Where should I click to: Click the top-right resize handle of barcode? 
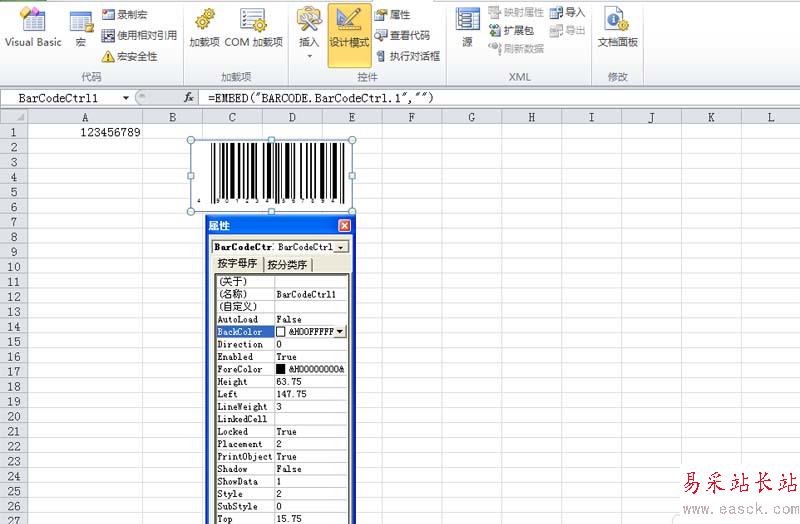coord(352,140)
